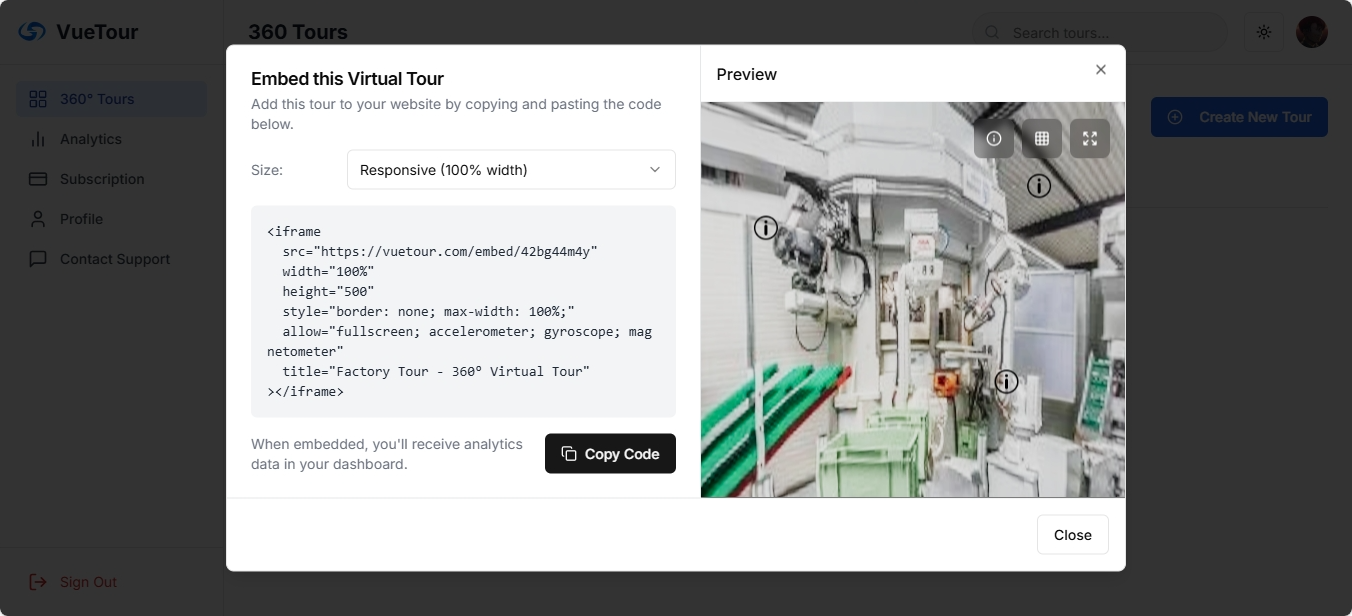Click the Size dropdown chevron arrow
Screen dimensions: 1352x616
pyautogui.click(x=655, y=170)
